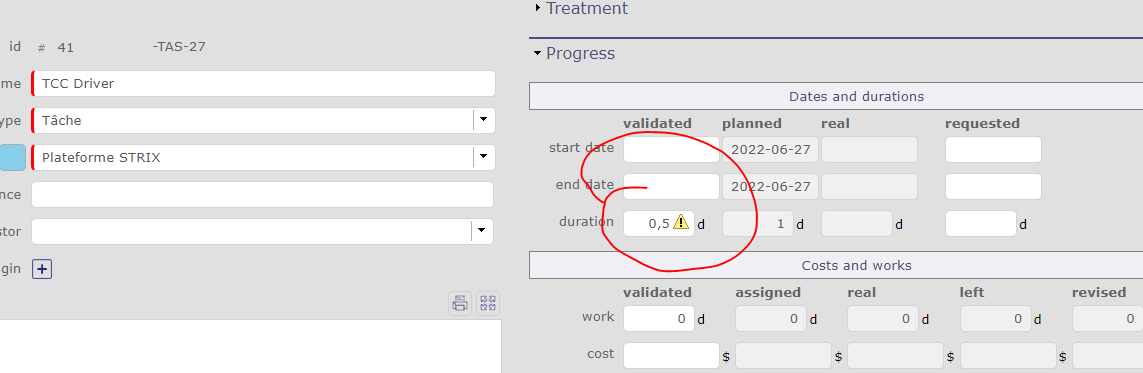Click the fullscreen editor icon beside print
Viewport: 1143px width, 373px height.
pyautogui.click(x=488, y=303)
